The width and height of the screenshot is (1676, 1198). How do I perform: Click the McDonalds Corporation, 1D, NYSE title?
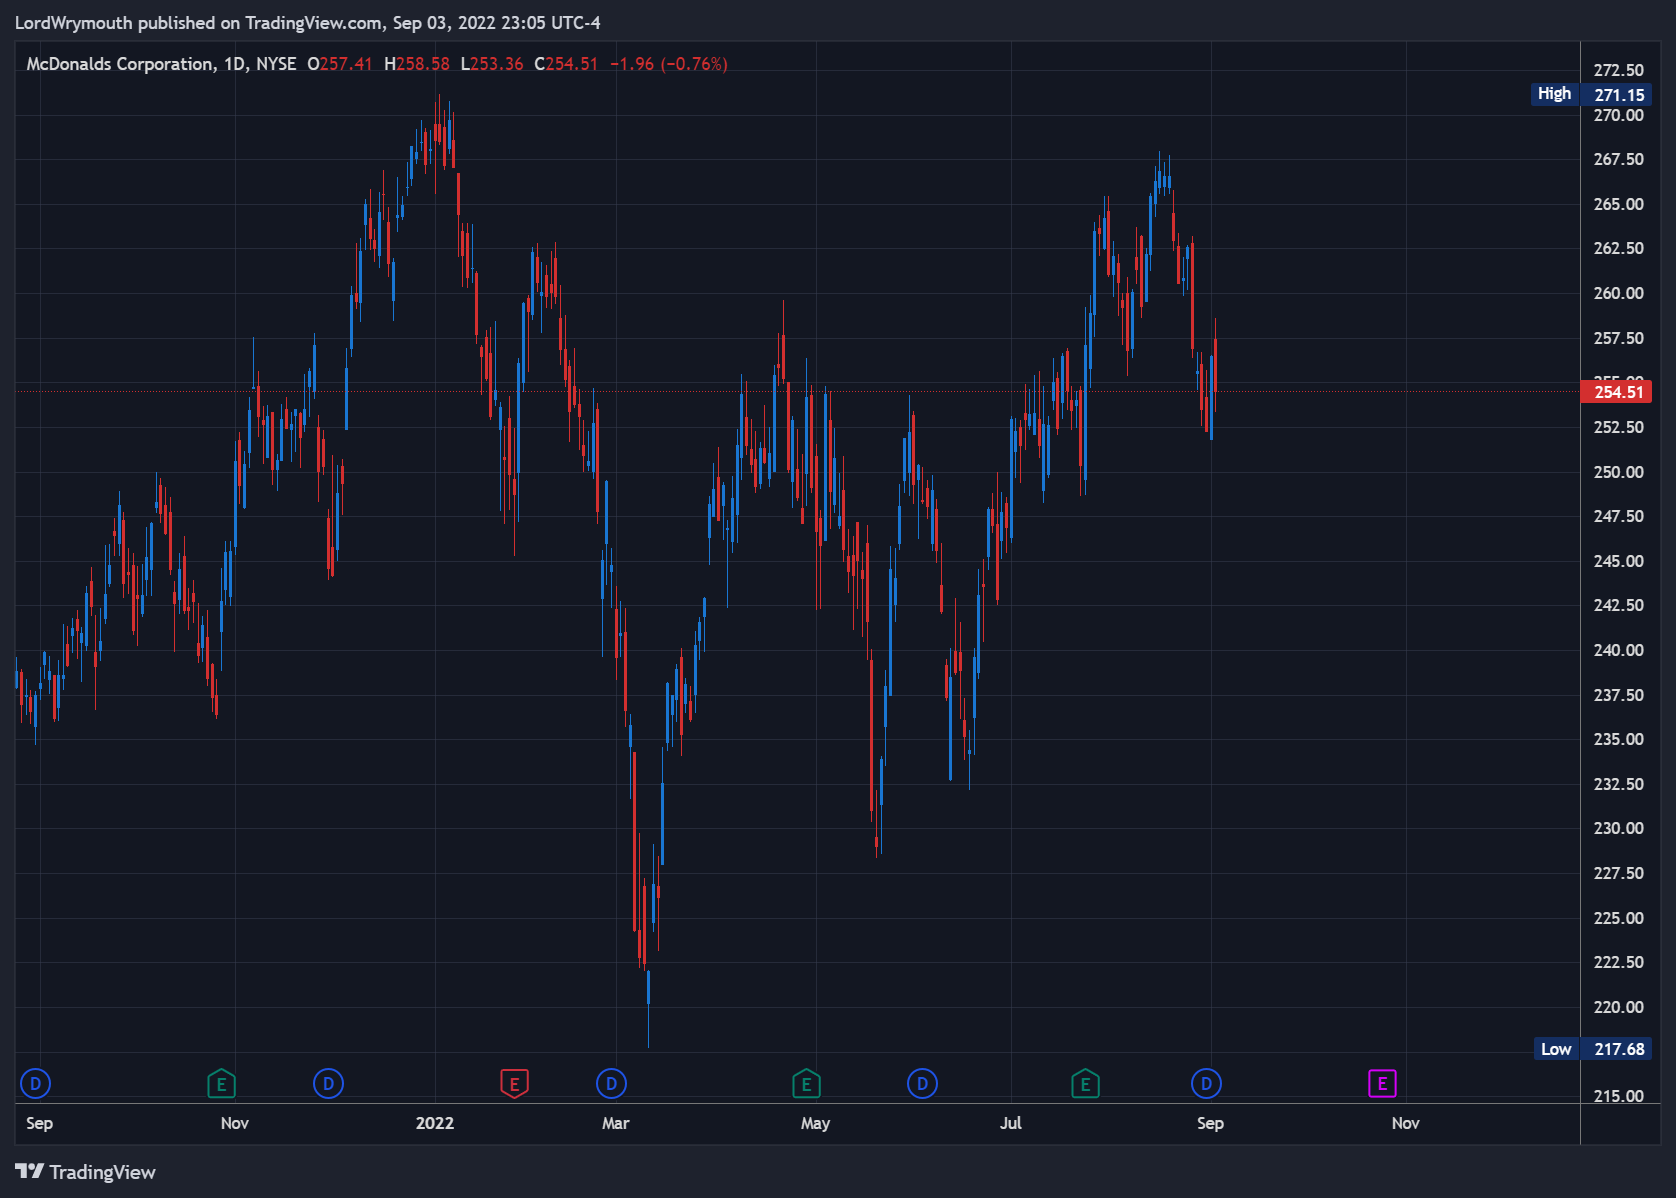[x=161, y=64]
